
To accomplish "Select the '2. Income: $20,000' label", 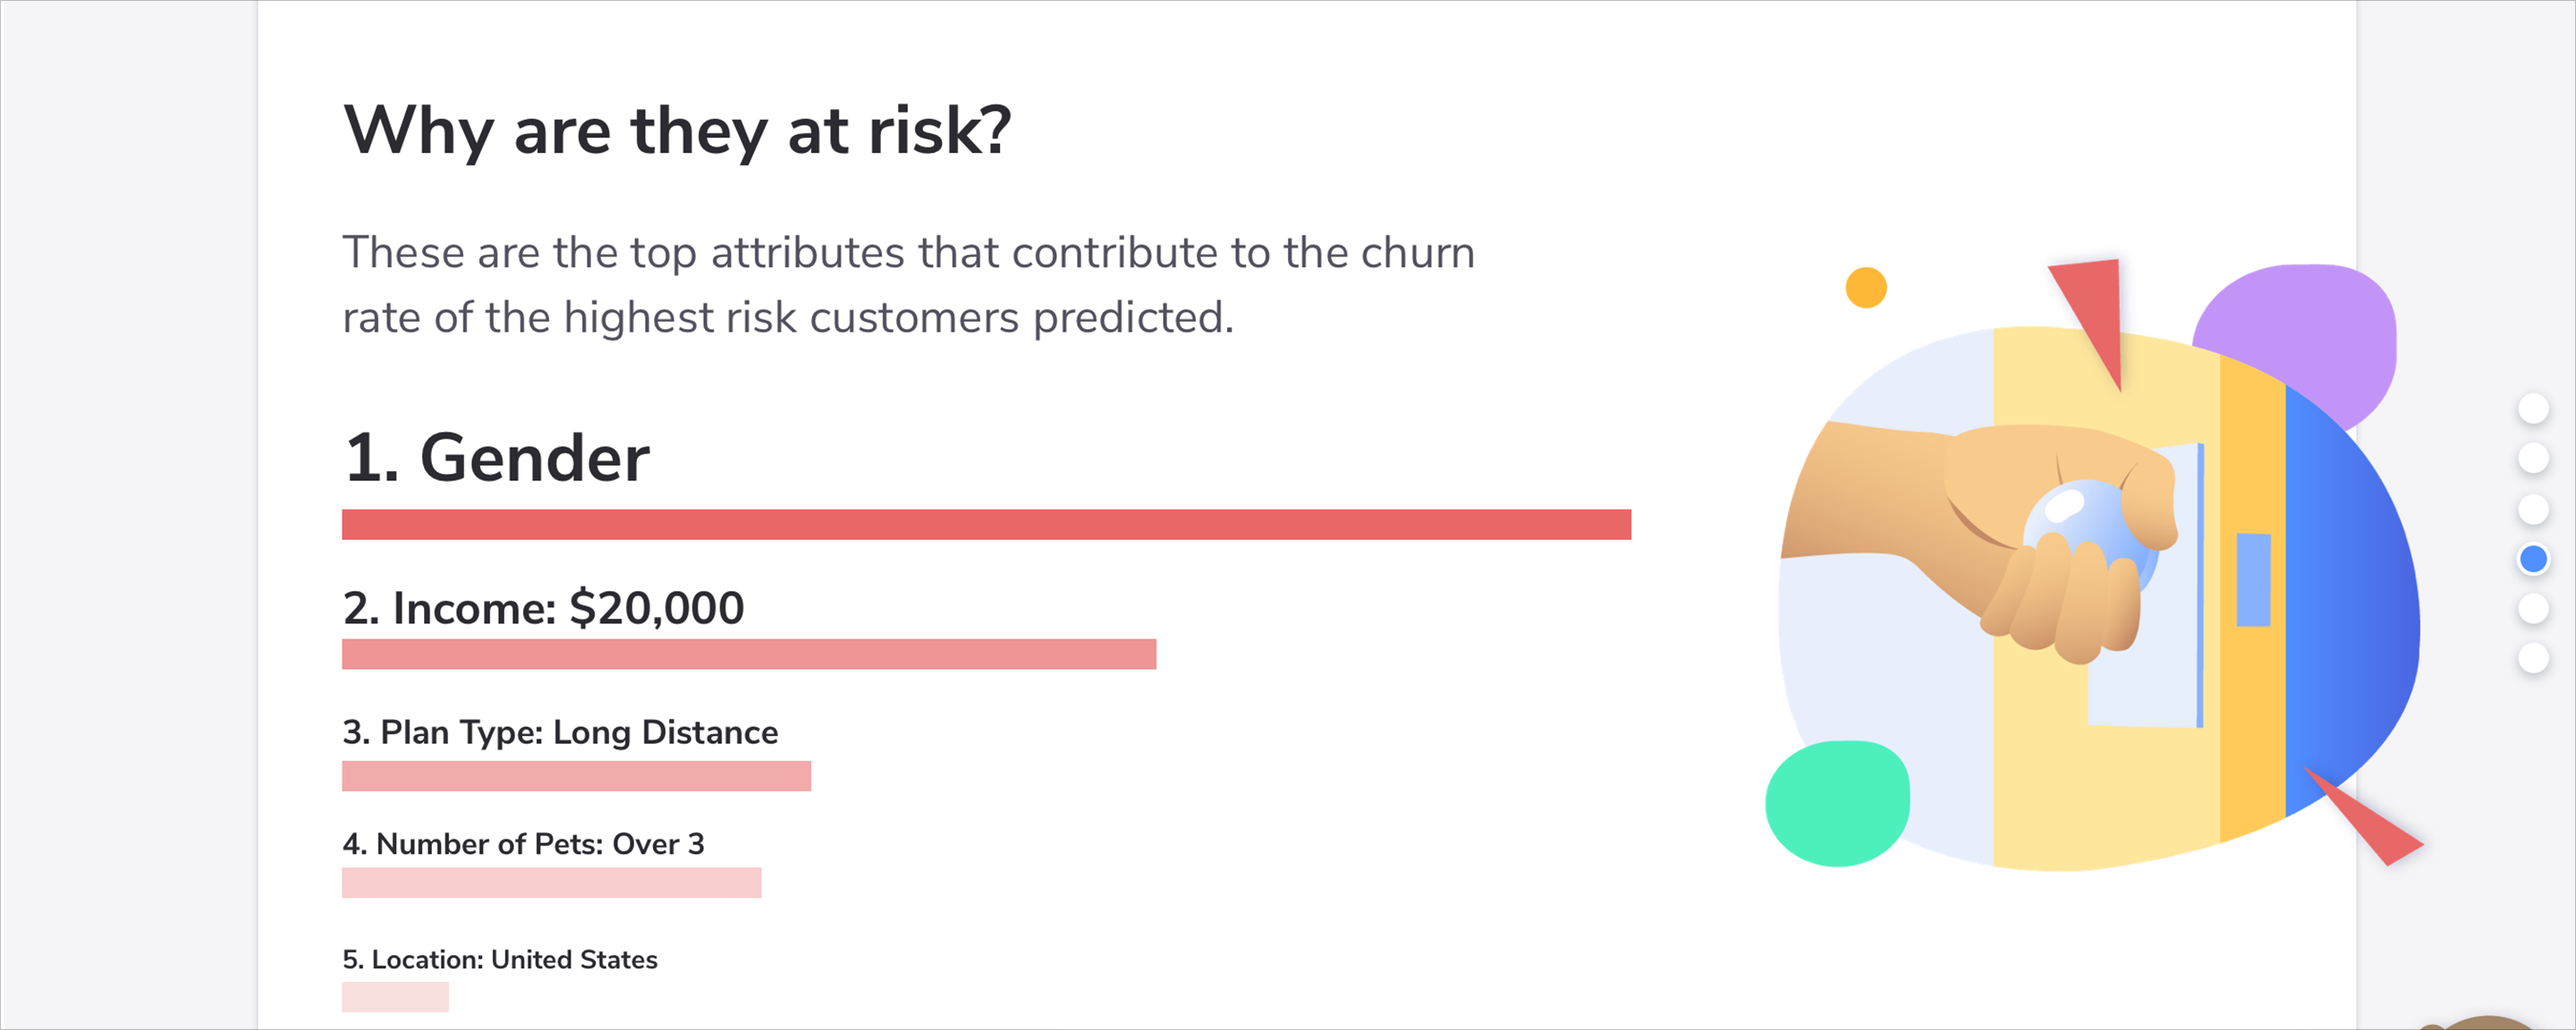I will pos(543,608).
